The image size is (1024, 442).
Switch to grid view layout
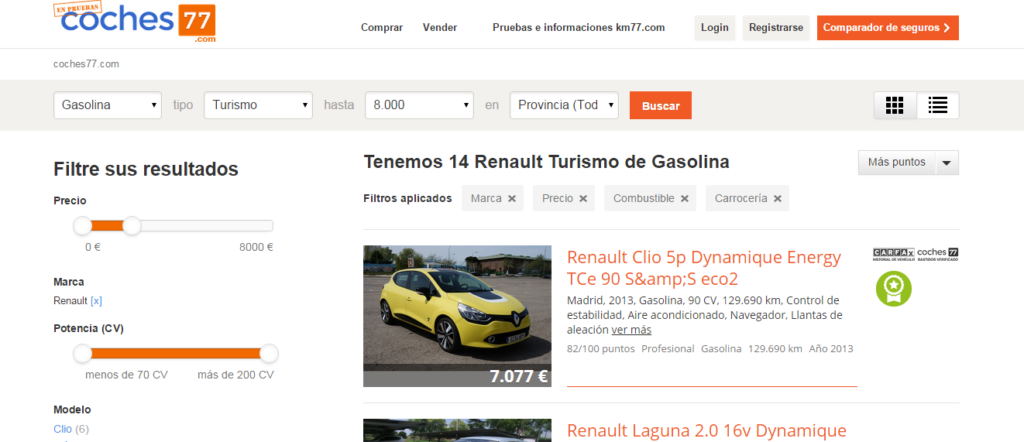(x=895, y=105)
